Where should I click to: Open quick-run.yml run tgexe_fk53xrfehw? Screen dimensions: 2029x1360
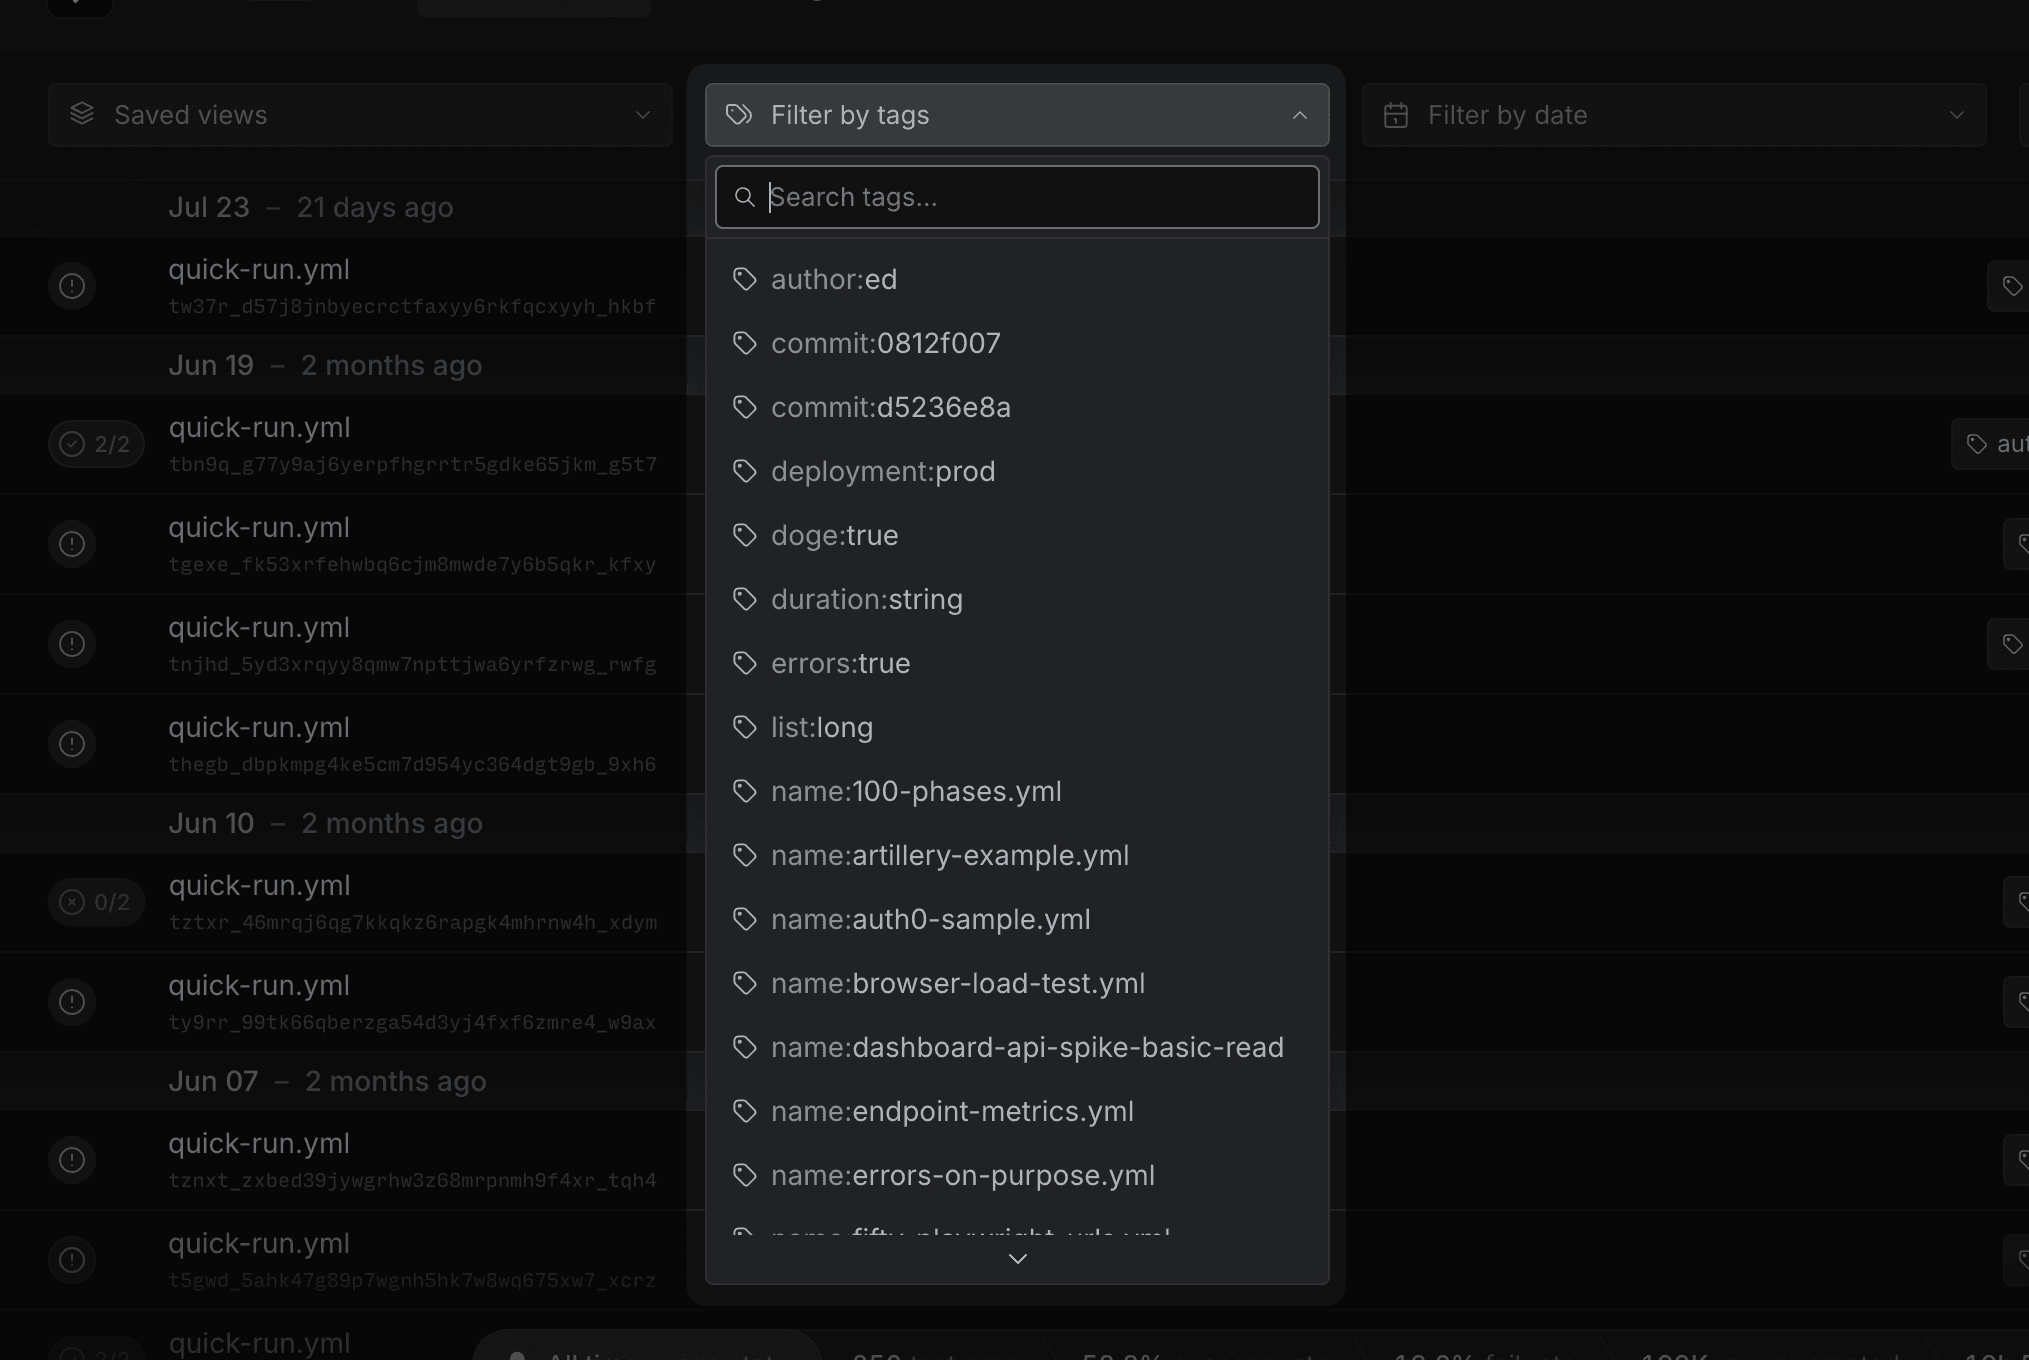point(259,528)
